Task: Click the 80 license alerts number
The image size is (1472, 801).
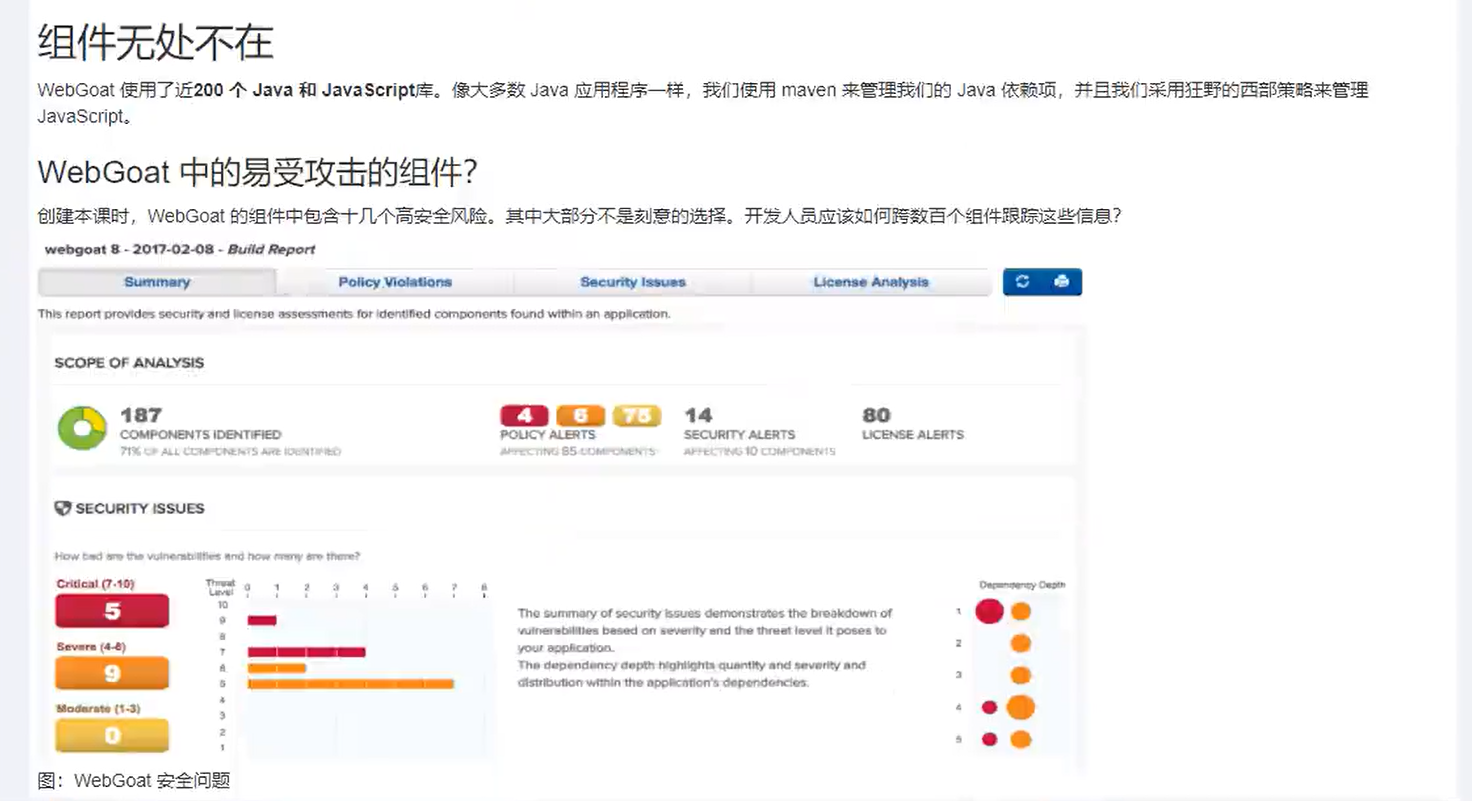Action: click(876, 415)
